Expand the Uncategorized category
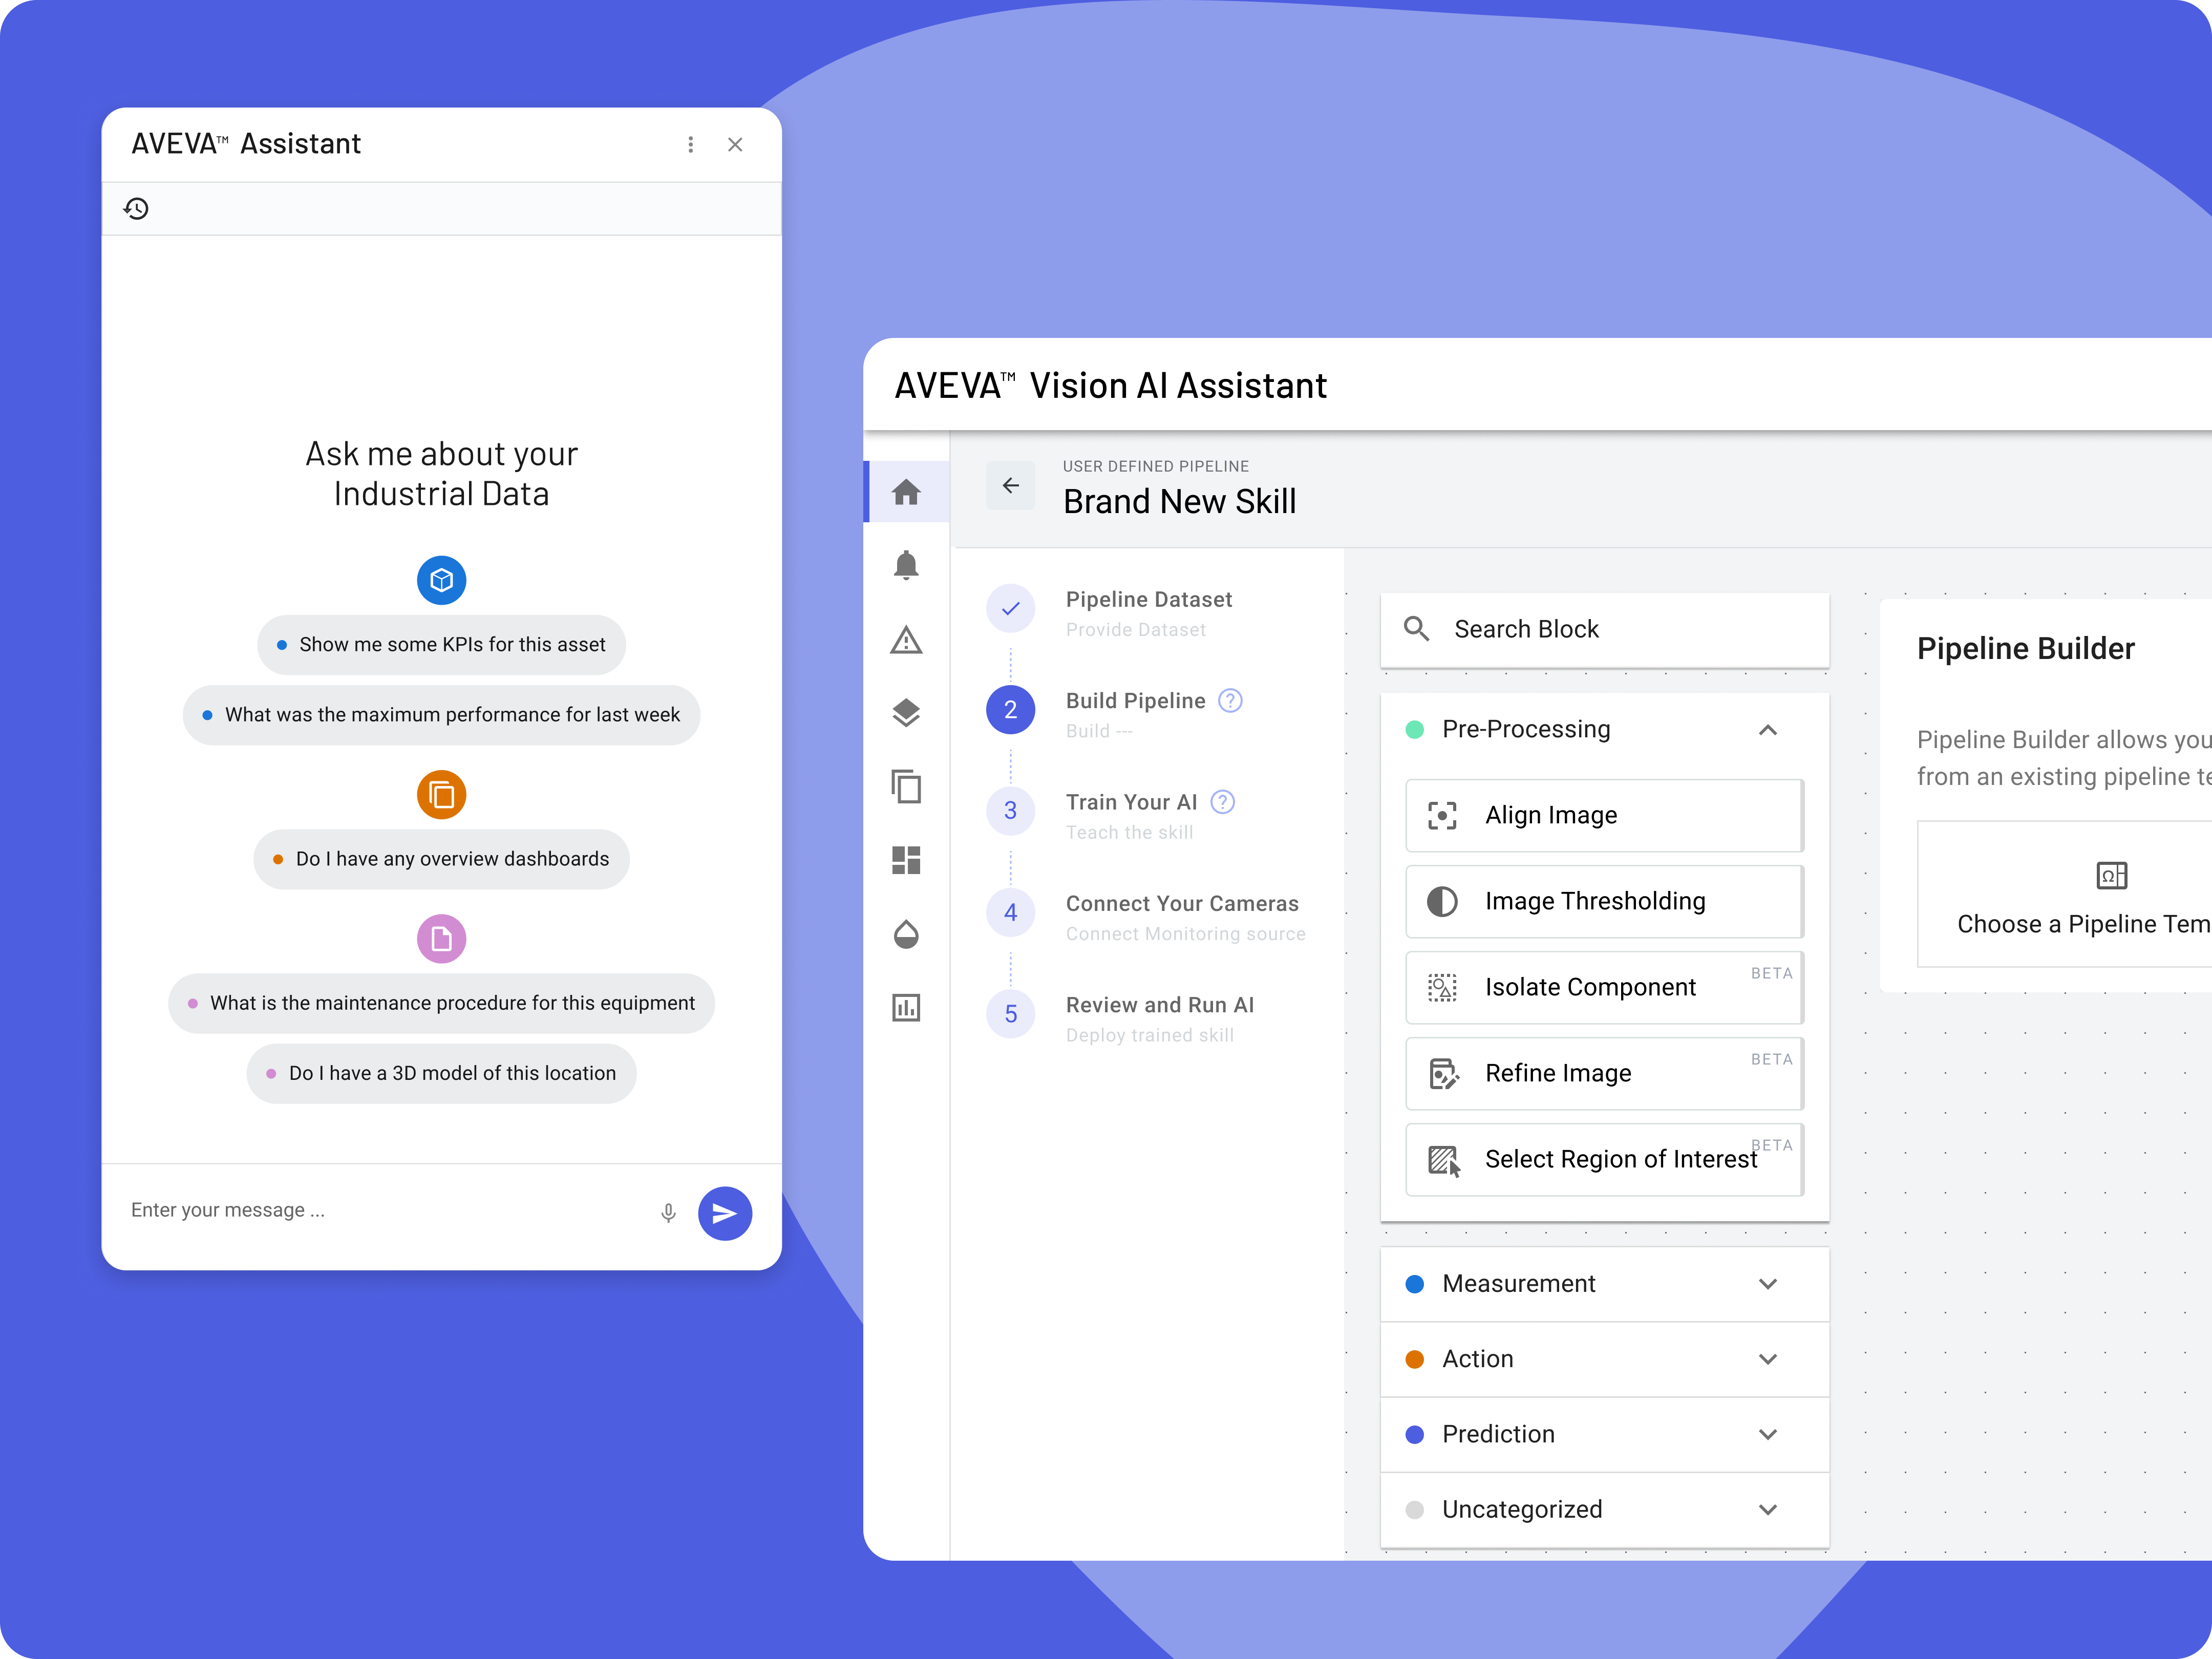Image resolution: width=2212 pixels, height=1659 pixels. (x=1767, y=1509)
